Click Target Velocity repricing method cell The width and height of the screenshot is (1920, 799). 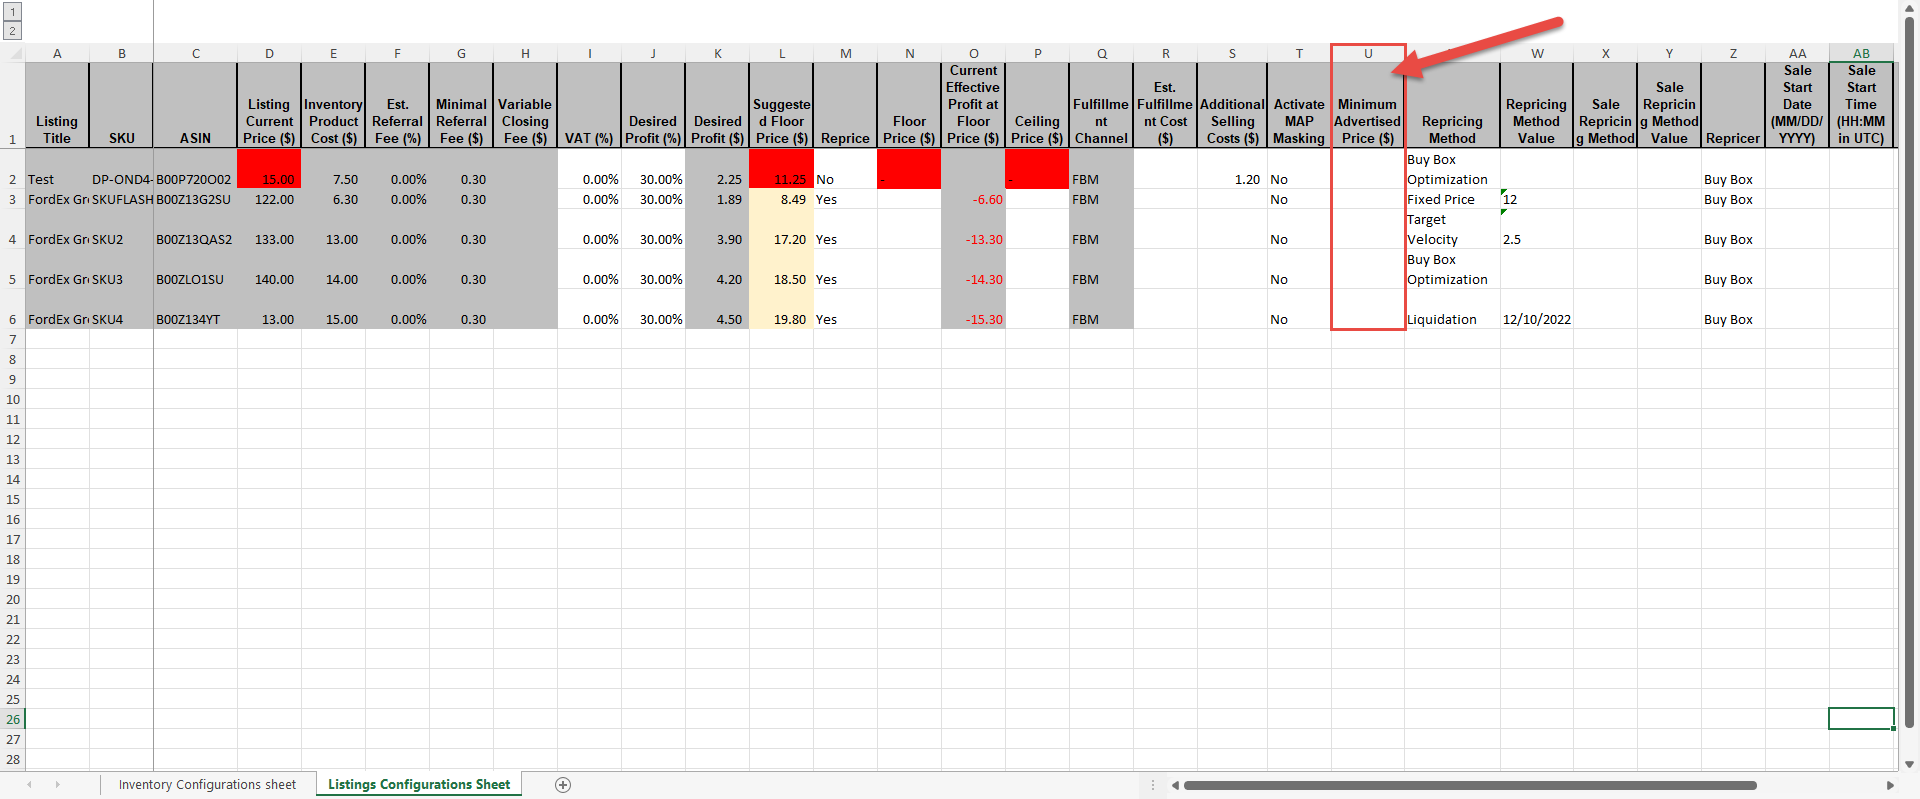1452,229
